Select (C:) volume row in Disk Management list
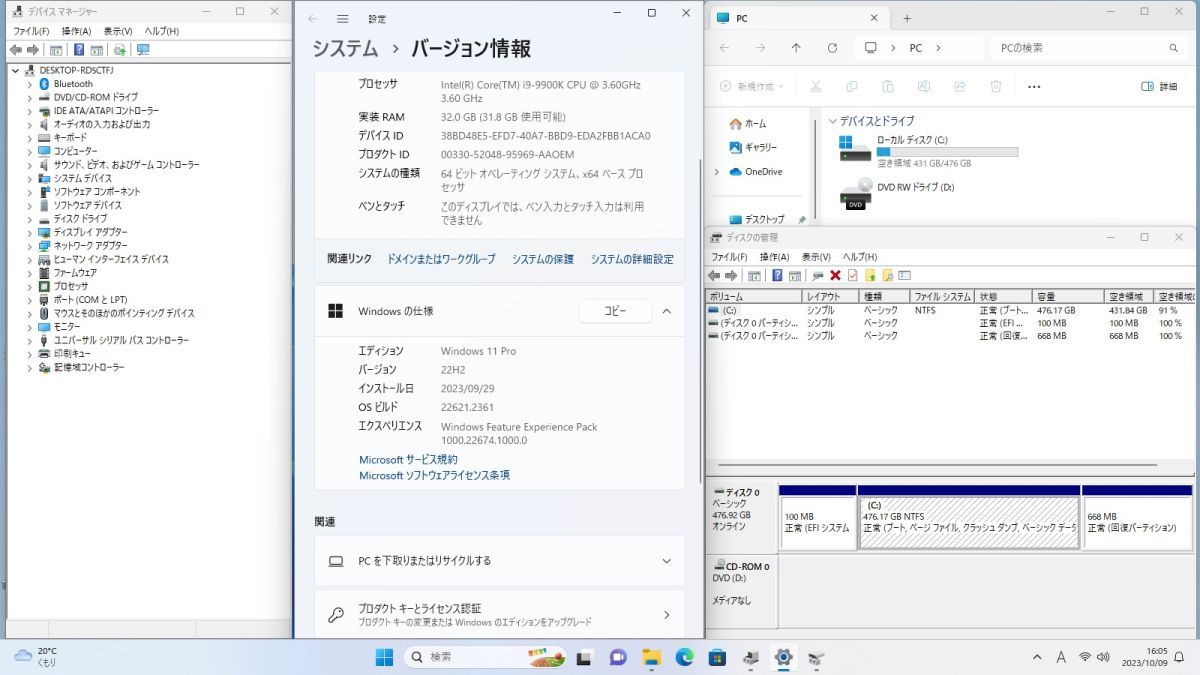Image resolution: width=1200 pixels, height=675 pixels. 950,311
